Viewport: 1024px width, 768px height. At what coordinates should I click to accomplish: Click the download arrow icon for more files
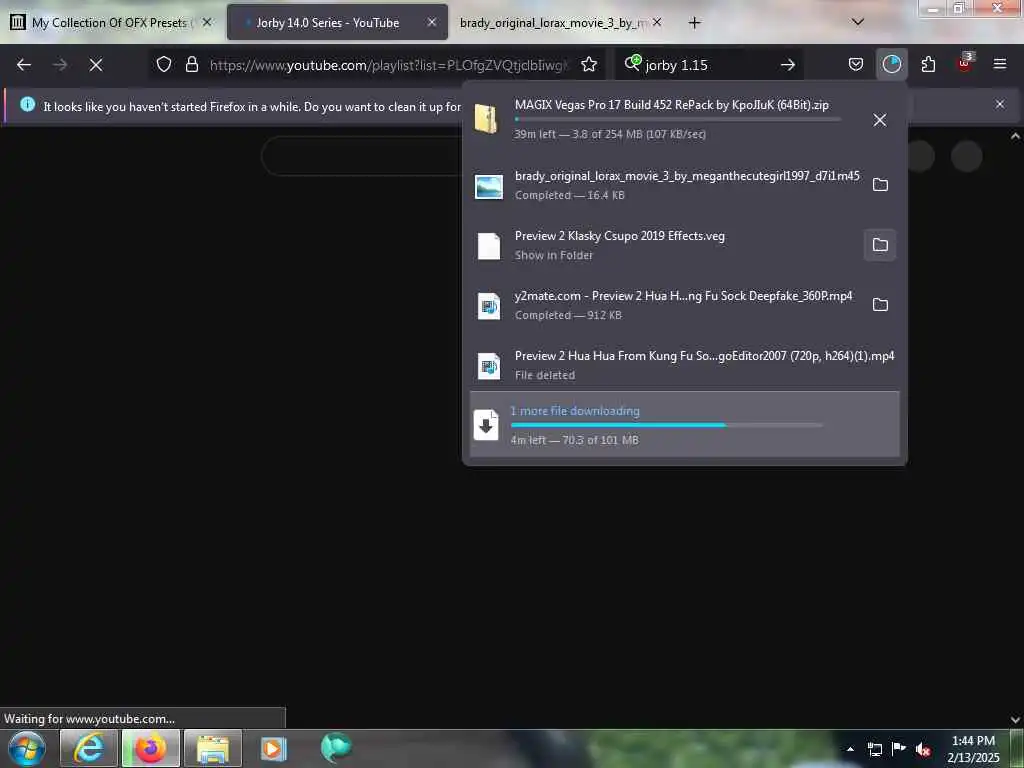tap(486, 425)
